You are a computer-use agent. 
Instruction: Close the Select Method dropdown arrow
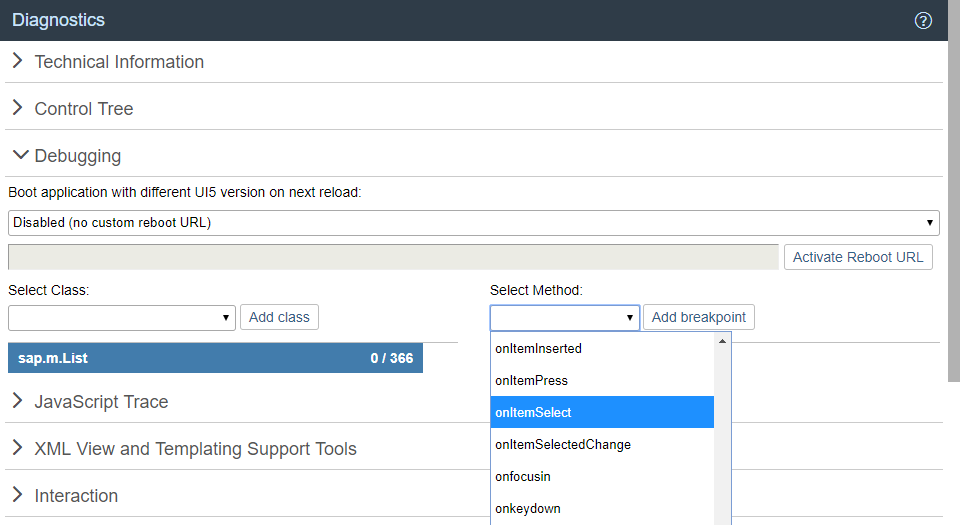[629, 318]
